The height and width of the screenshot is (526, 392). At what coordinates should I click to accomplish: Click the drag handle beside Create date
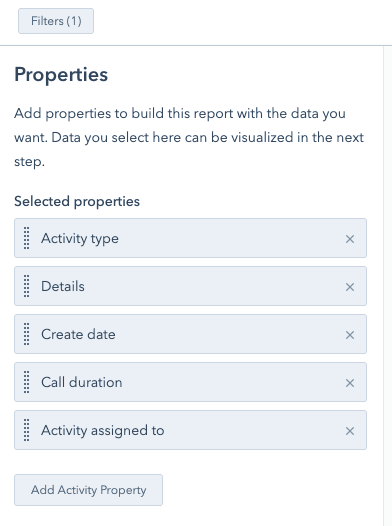coord(26,334)
